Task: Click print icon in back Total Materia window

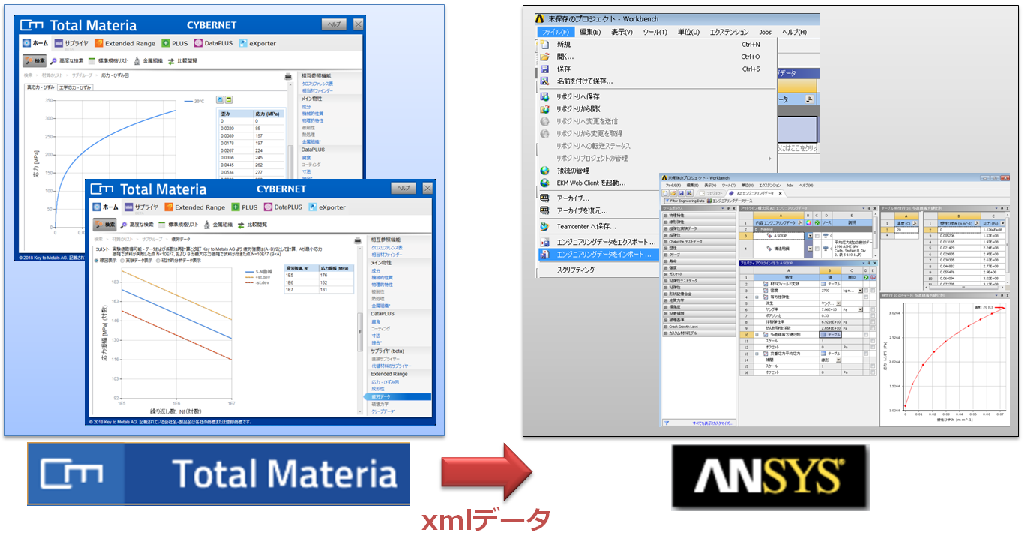Action: [x=288, y=77]
